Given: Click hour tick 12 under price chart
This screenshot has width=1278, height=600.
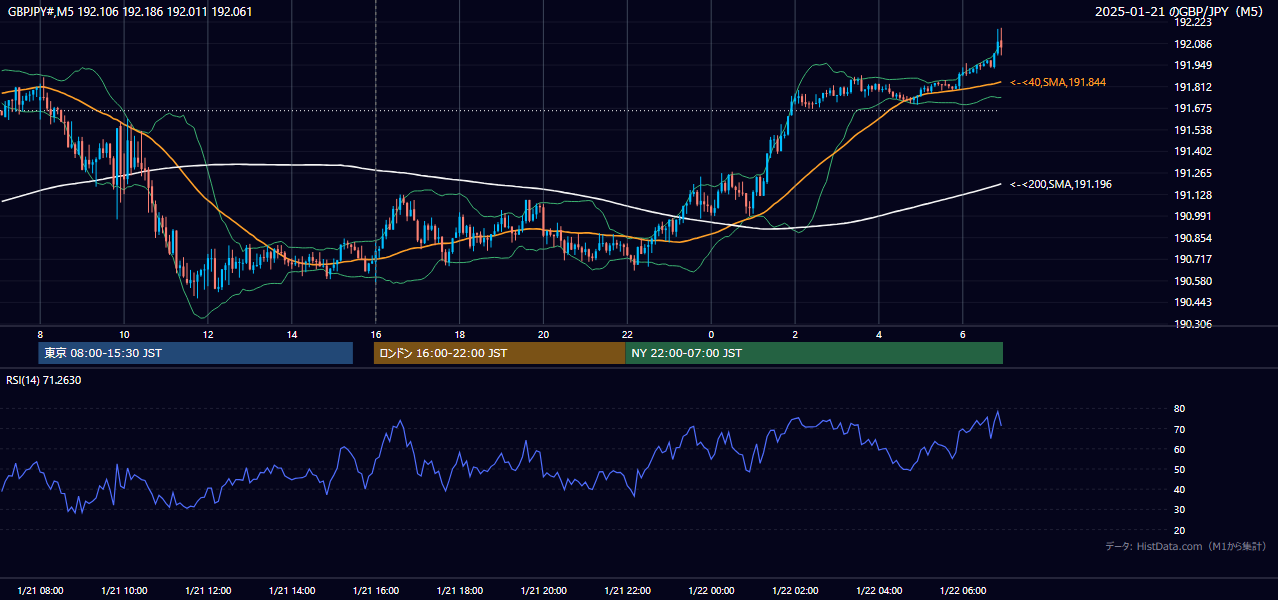Looking at the screenshot, I should pyautogui.click(x=208, y=334).
